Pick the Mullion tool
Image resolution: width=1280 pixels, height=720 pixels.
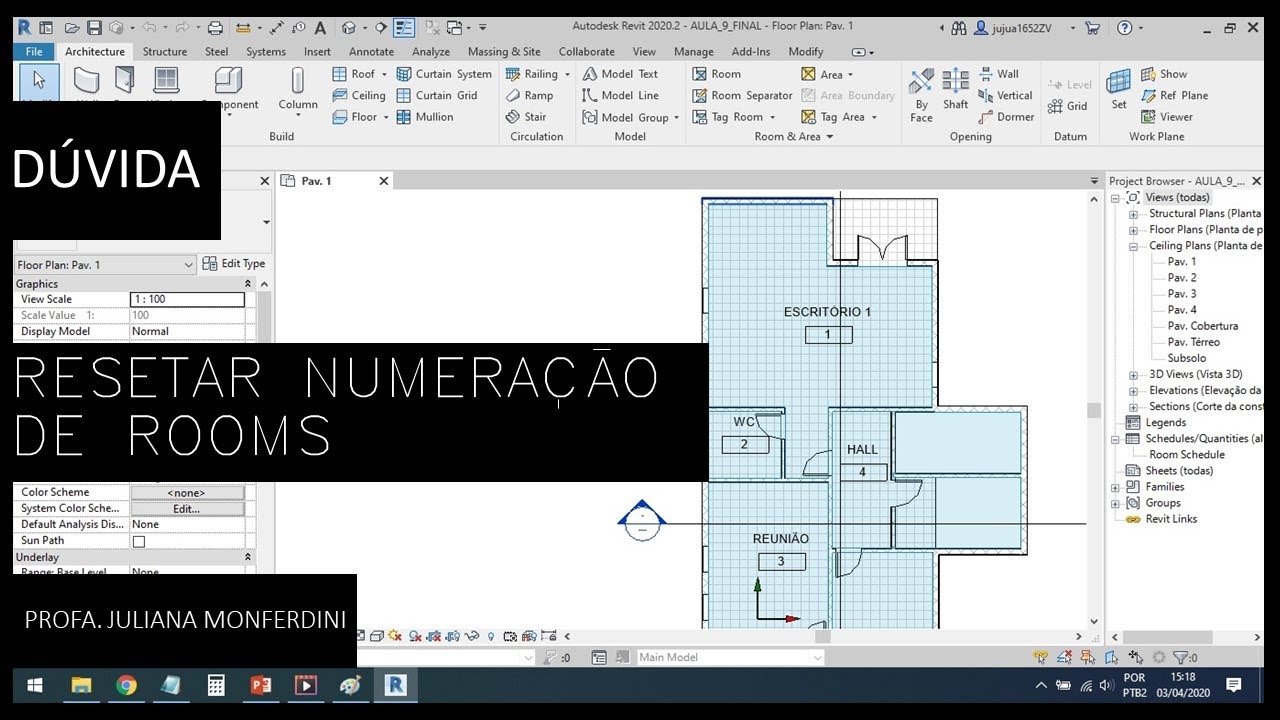click(425, 117)
